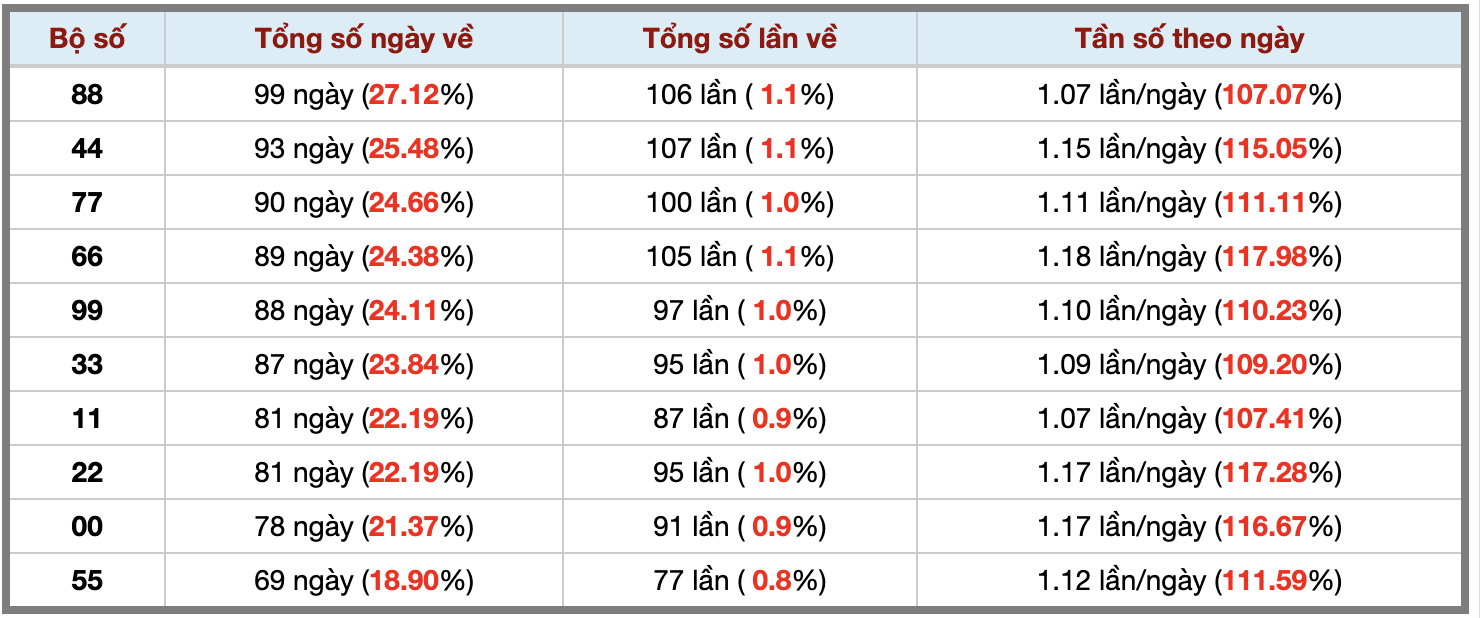The image size is (1480, 618).
Task: Select number set 11 cell
Action: 87,419
